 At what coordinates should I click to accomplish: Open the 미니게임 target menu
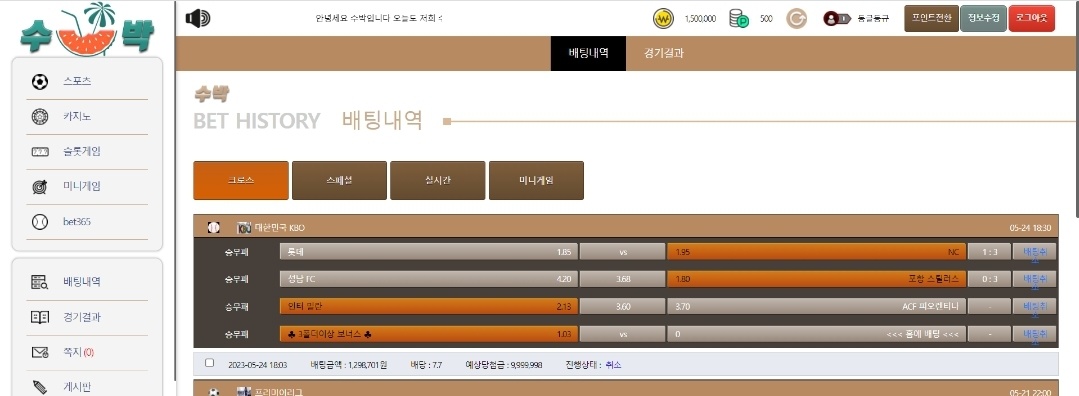tap(40, 187)
